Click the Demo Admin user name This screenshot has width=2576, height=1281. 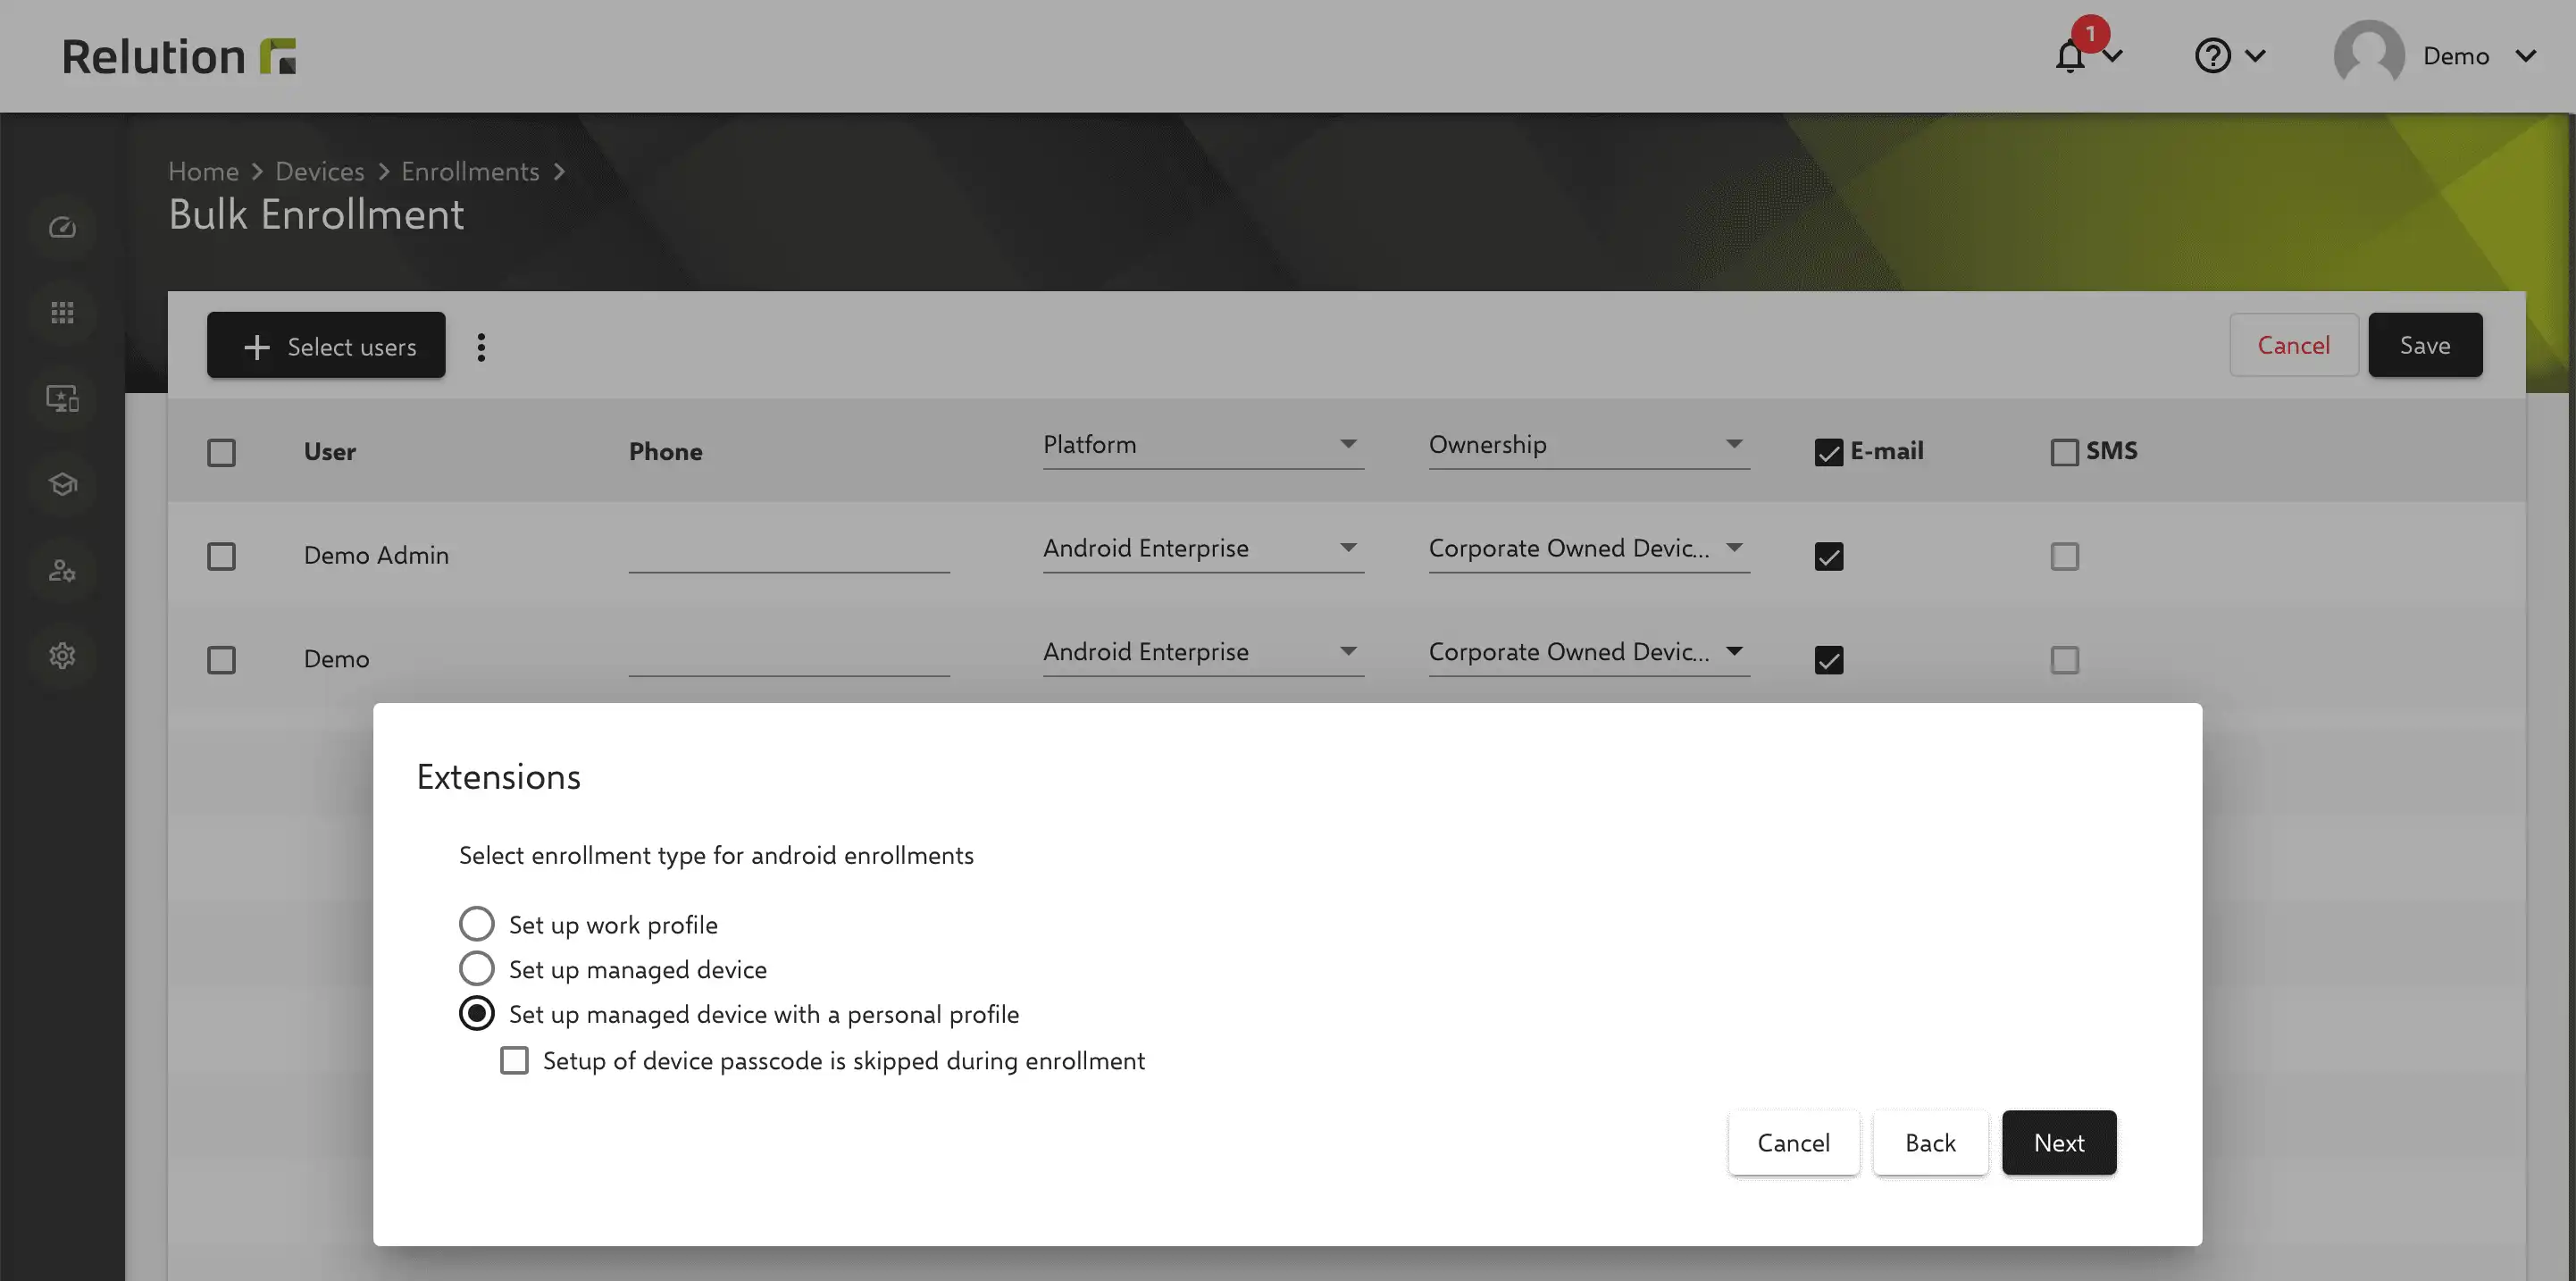click(x=376, y=556)
